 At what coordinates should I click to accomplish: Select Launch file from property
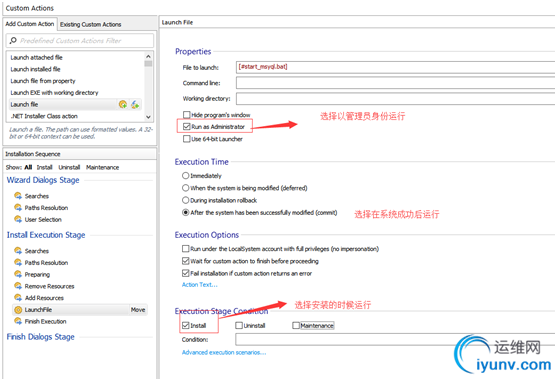click(43, 81)
